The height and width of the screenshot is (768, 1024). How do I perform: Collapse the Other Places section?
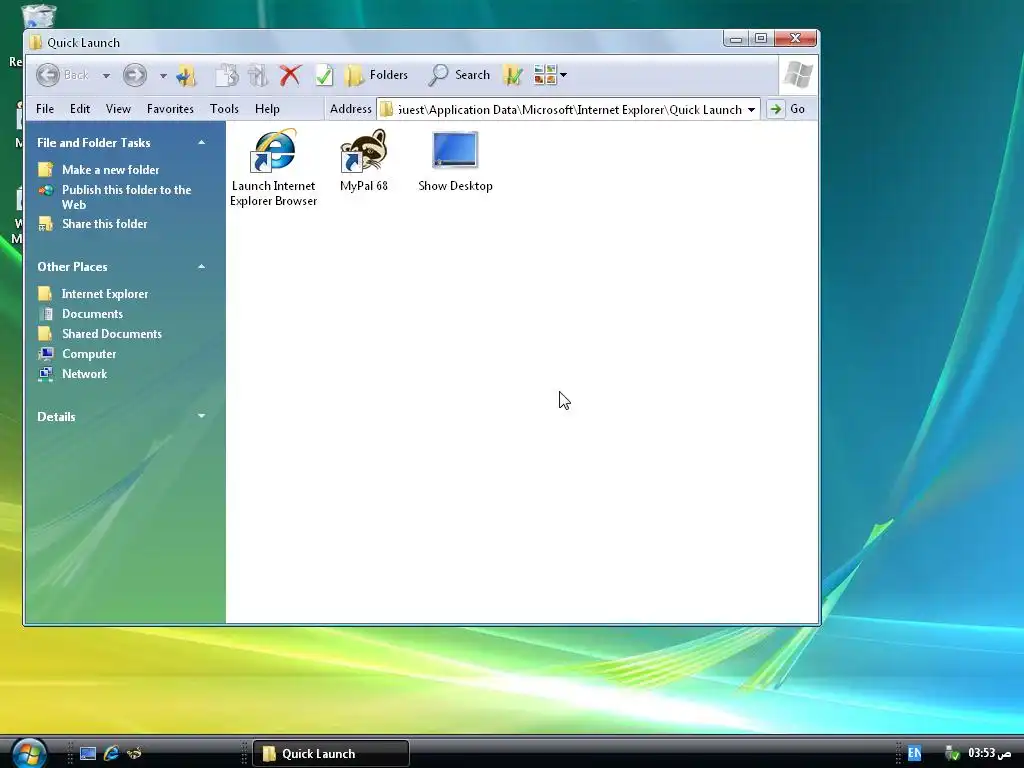(x=201, y=266)
